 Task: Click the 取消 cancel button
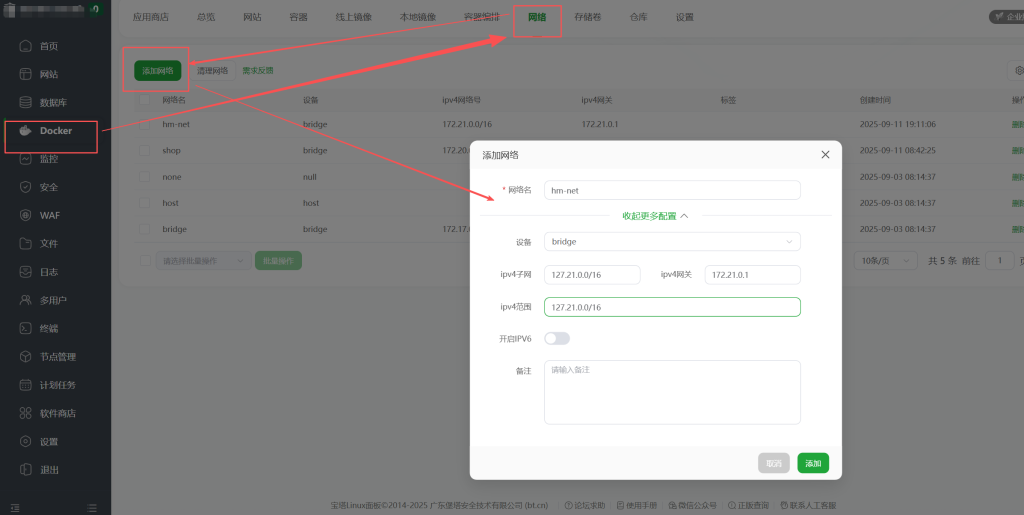[774, 463]
